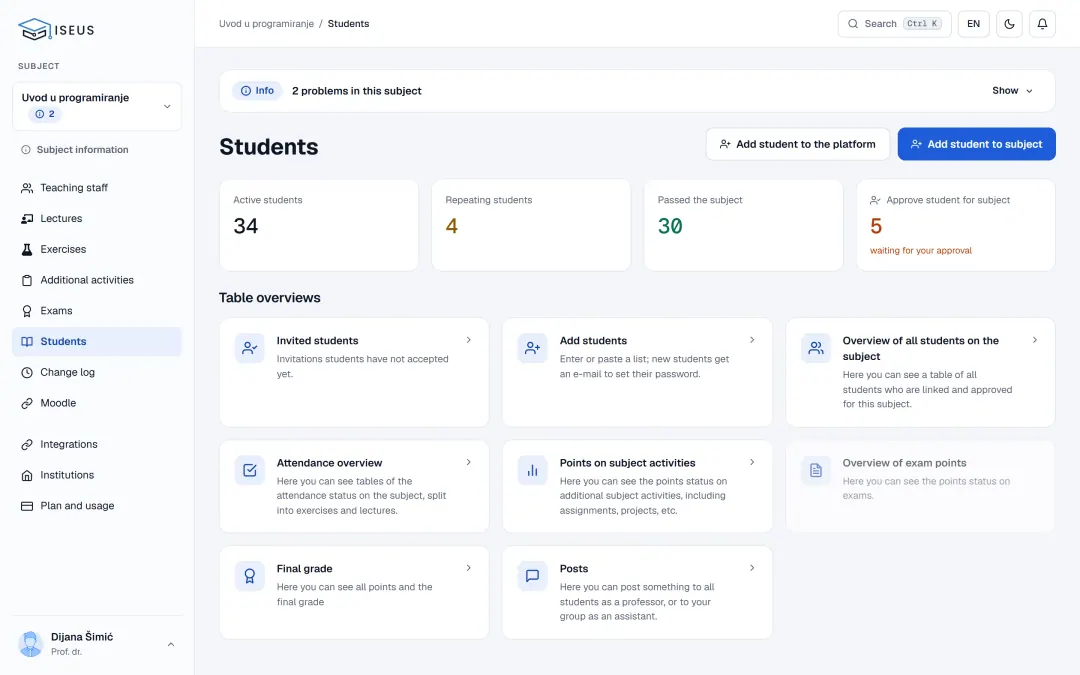Click the Exams award icon
Image resolution: width=1080 pixels, height=675 pixels.
click(27, 311)
